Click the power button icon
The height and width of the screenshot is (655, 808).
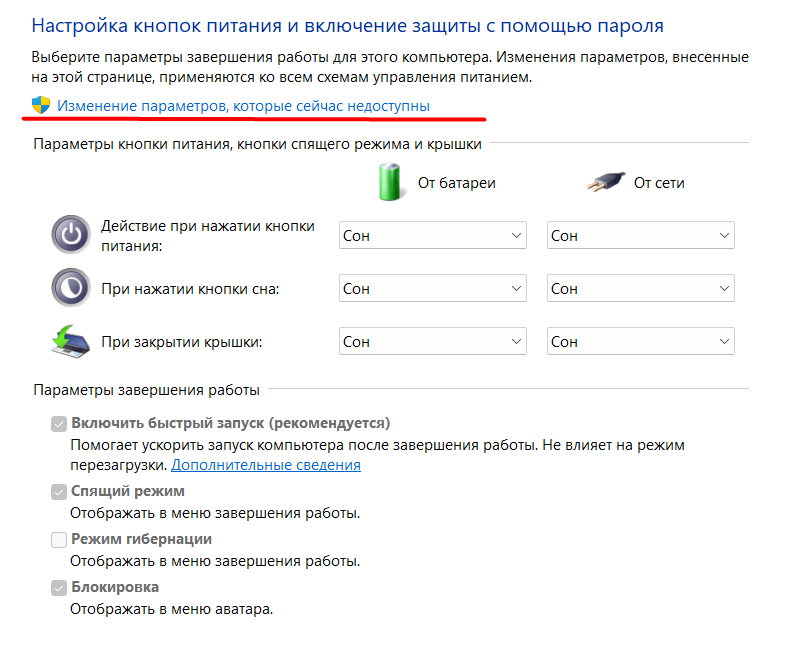[x=70, y=236]
